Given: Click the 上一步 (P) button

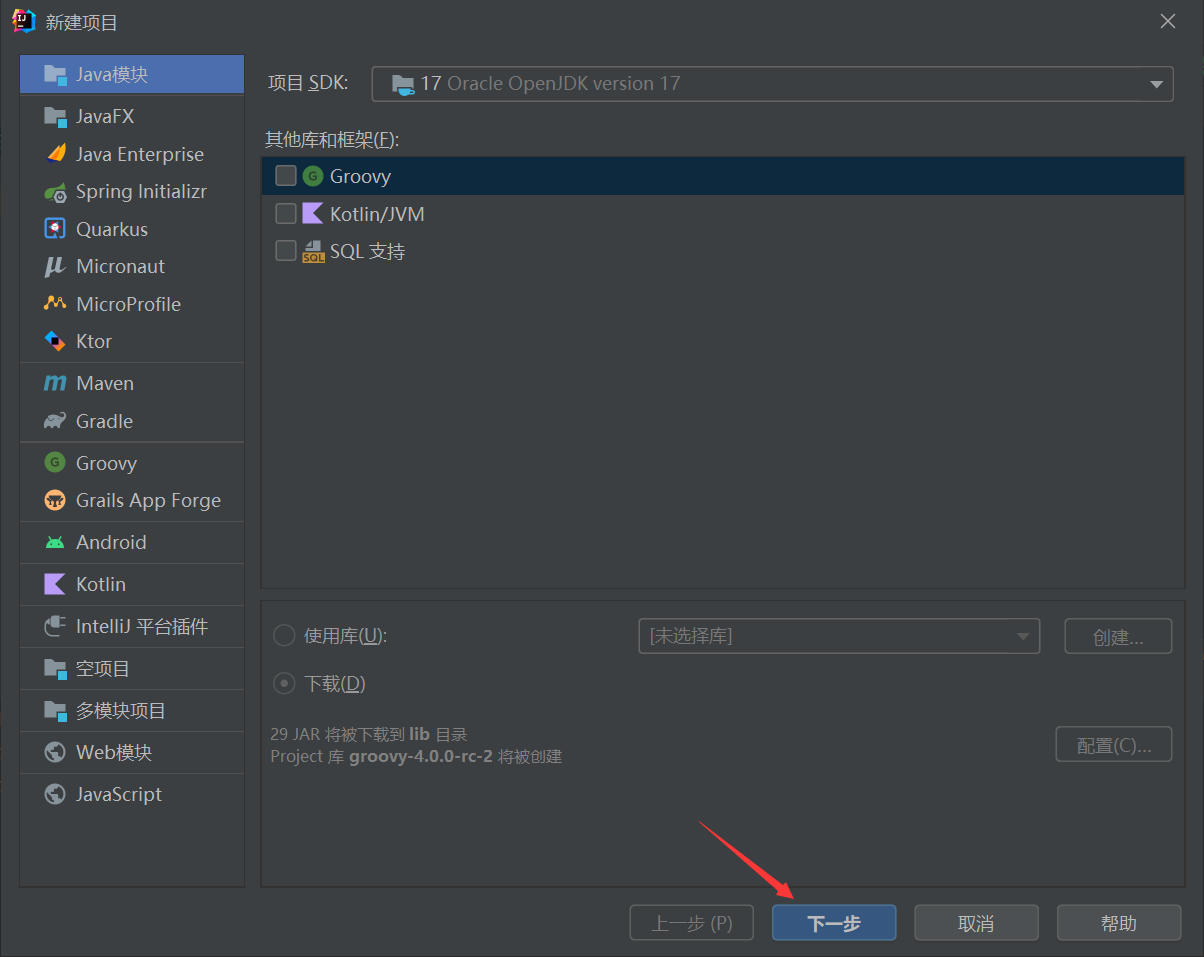Looking at the screenshot, I should 692,923.
